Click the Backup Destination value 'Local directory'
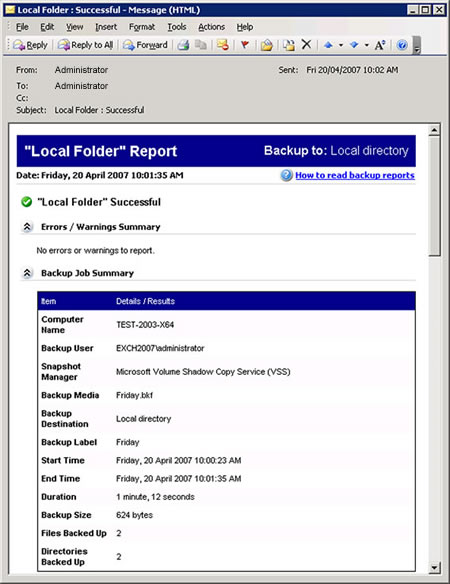 tap(143, 419)
